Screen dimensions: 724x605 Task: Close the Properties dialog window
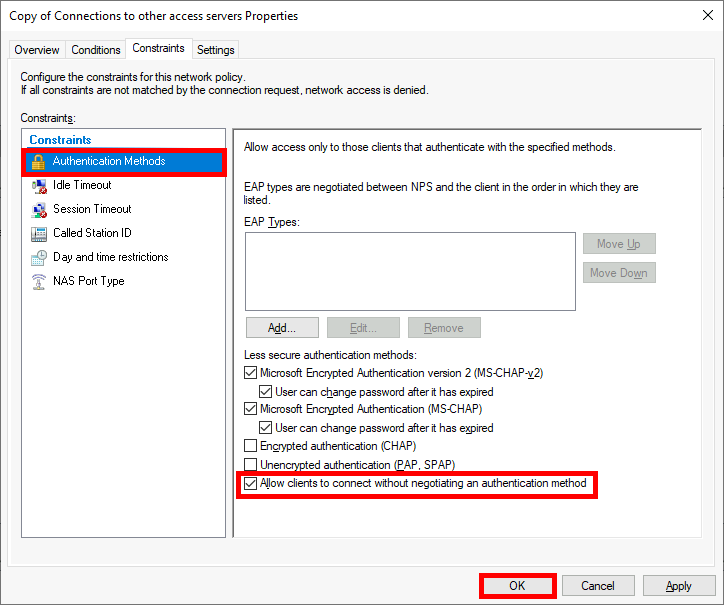click(x=708, y=15)
